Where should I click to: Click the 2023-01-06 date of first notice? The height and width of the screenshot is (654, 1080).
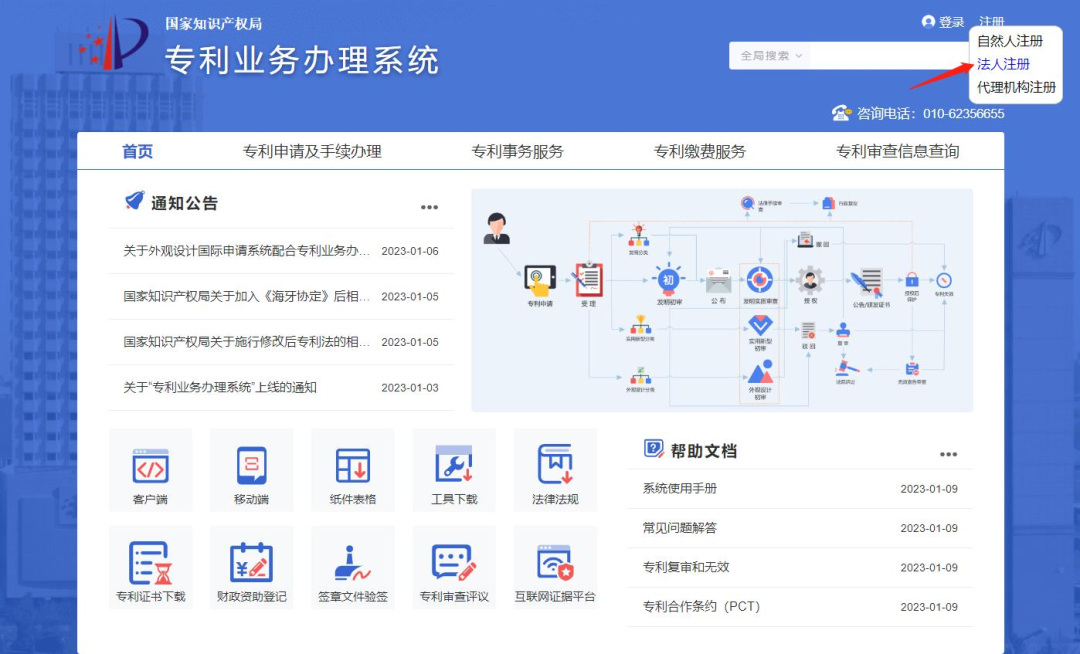(x=410, y=251)
